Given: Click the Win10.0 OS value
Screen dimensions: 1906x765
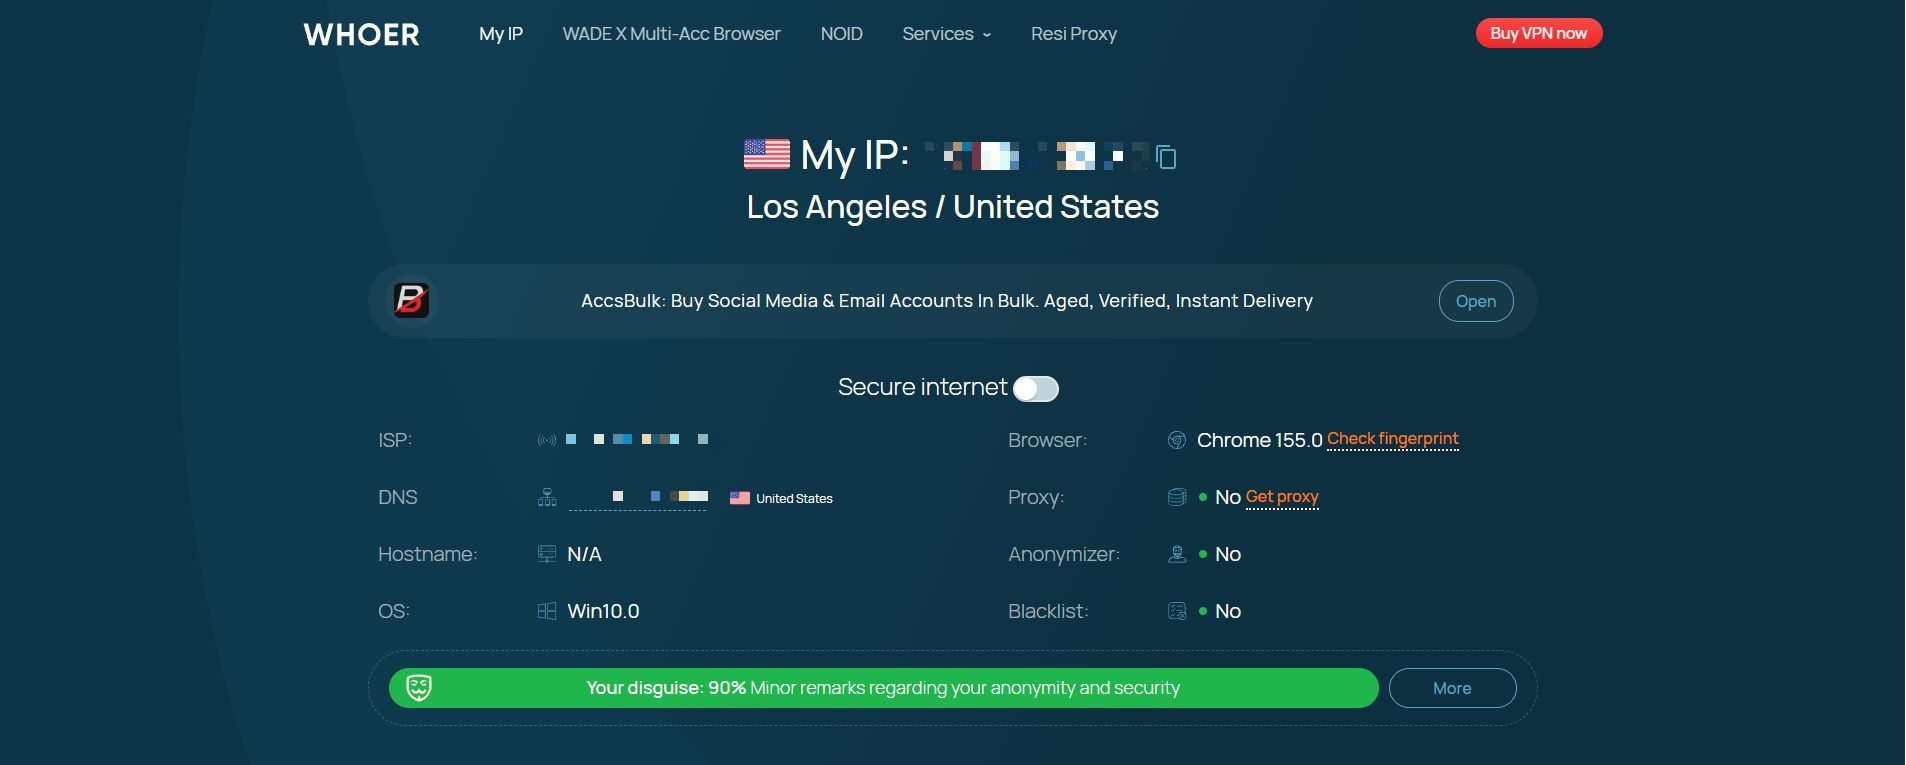Looking at the screenshot, I should (603, 611).
